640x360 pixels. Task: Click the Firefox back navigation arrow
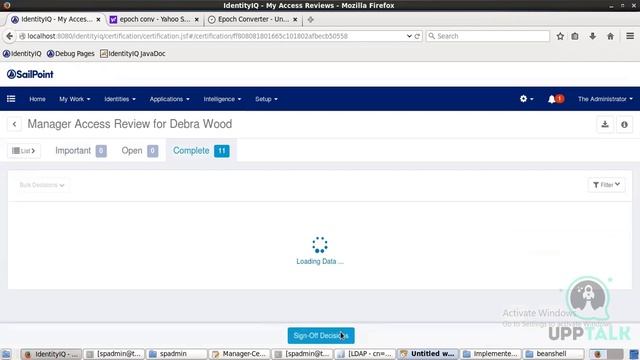9,36
